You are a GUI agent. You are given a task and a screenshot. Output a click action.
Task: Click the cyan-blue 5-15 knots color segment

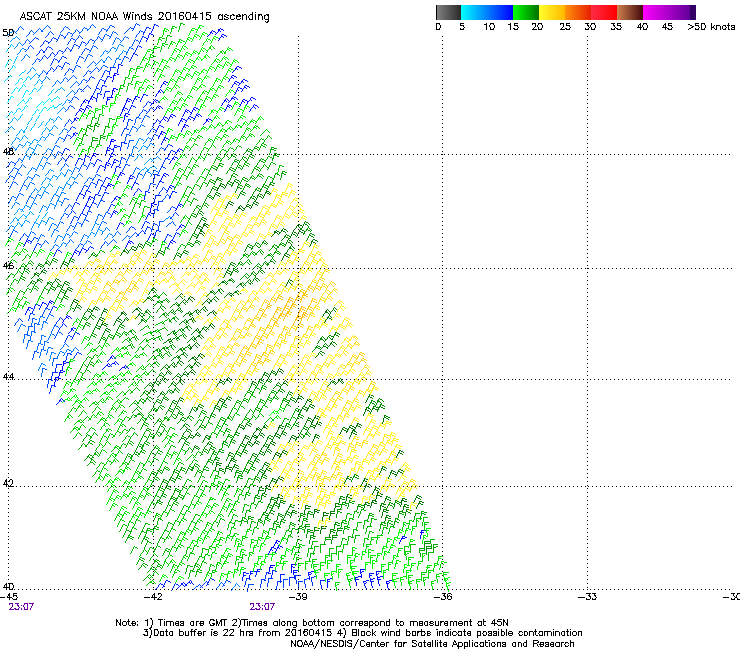point(487,12)
